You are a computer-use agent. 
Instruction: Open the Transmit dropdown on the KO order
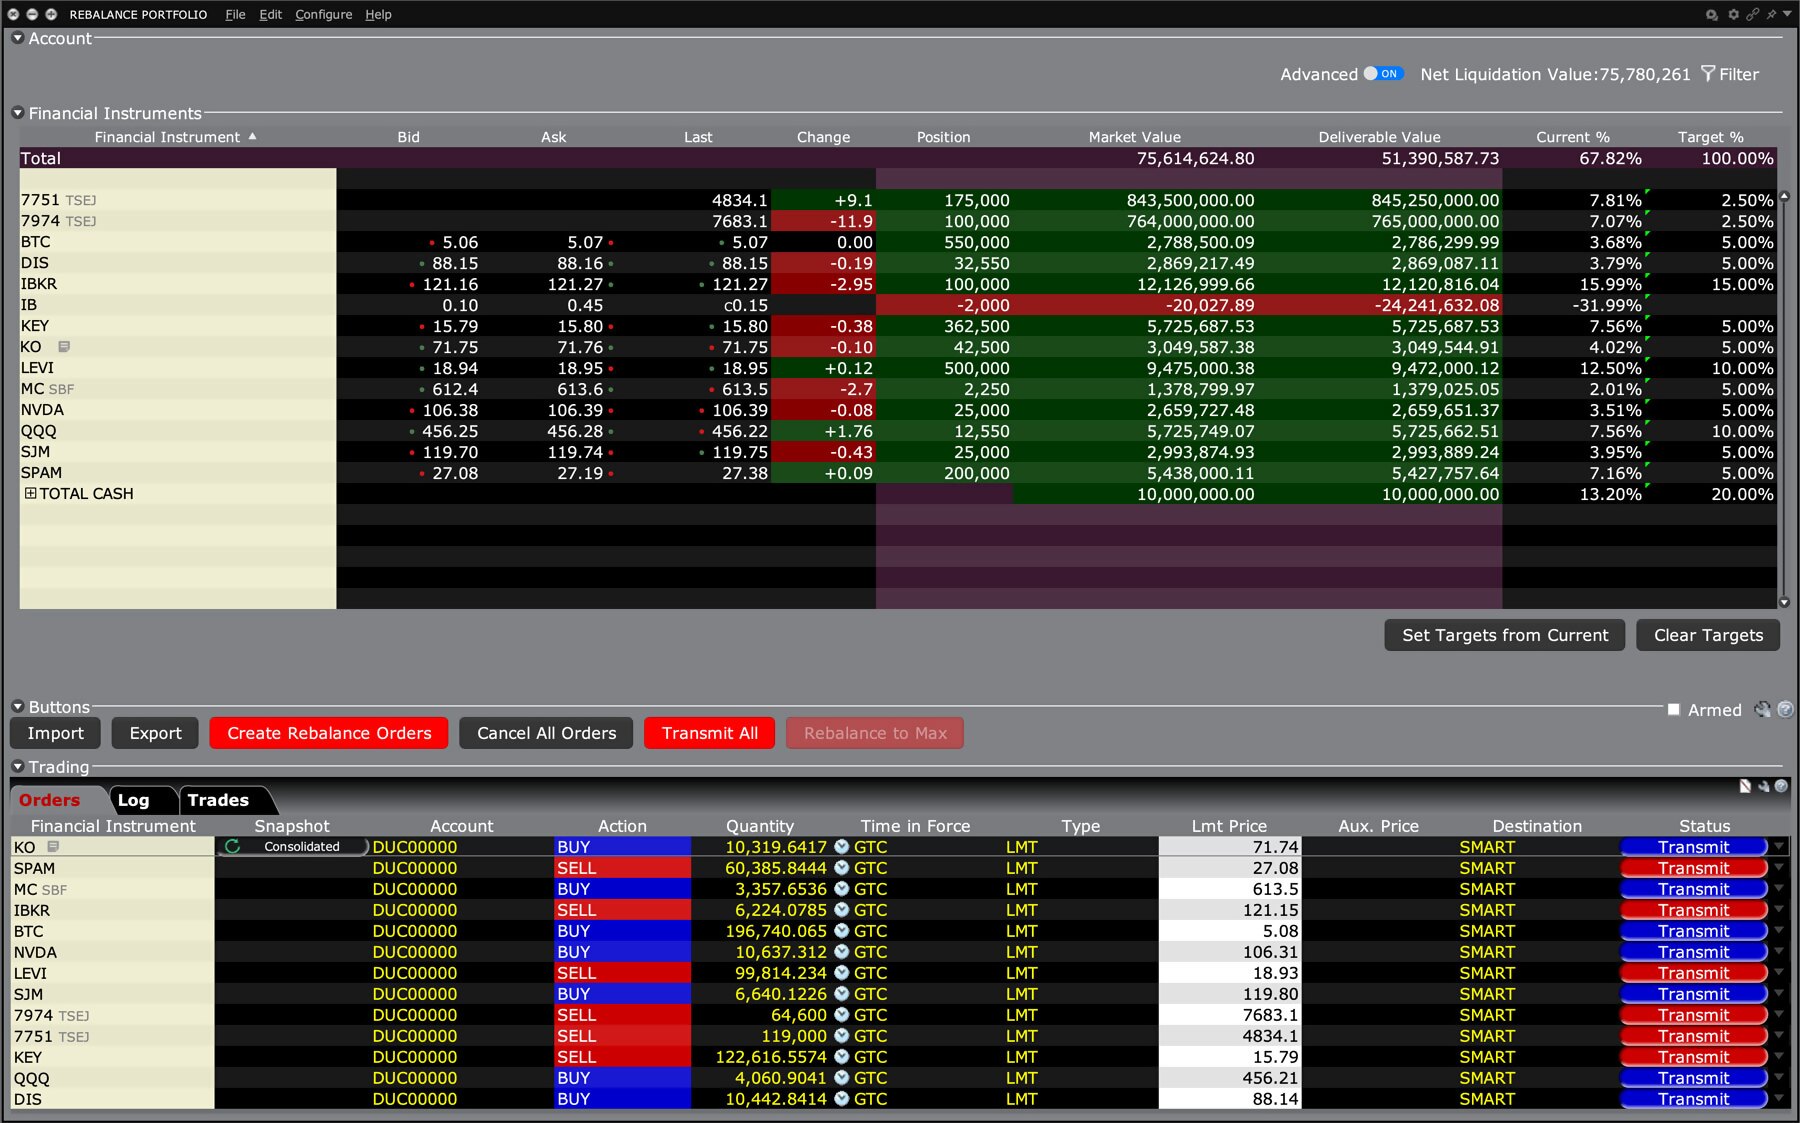(x=1777, y=846)
